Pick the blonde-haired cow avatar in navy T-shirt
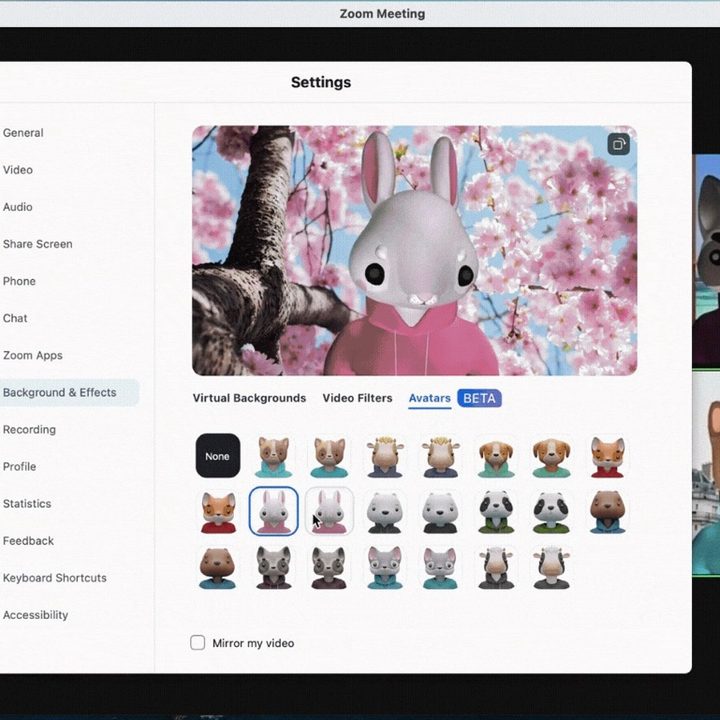 click(x=440, y=456)
